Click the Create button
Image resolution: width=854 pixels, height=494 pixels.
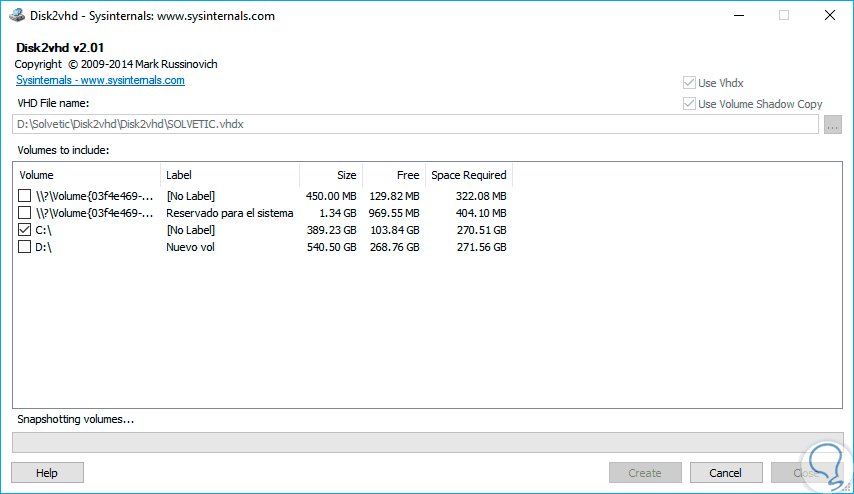click(x=645, y=473)
